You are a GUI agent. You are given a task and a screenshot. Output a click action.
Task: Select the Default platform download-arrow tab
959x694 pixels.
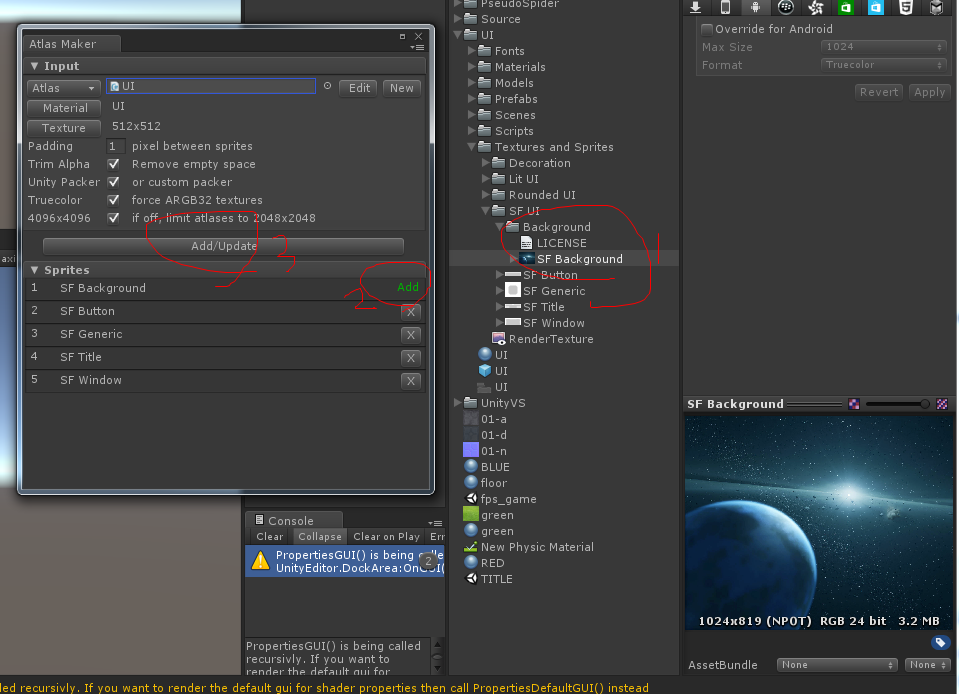pos(695,7)
